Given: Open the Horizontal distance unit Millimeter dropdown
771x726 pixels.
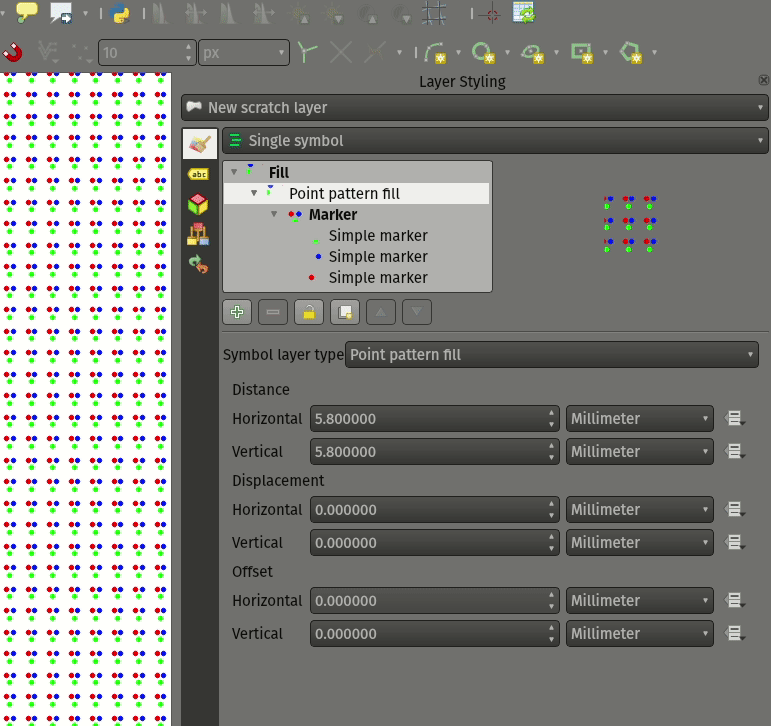Looking at the screenshot, I should click(x=639, y=419).
